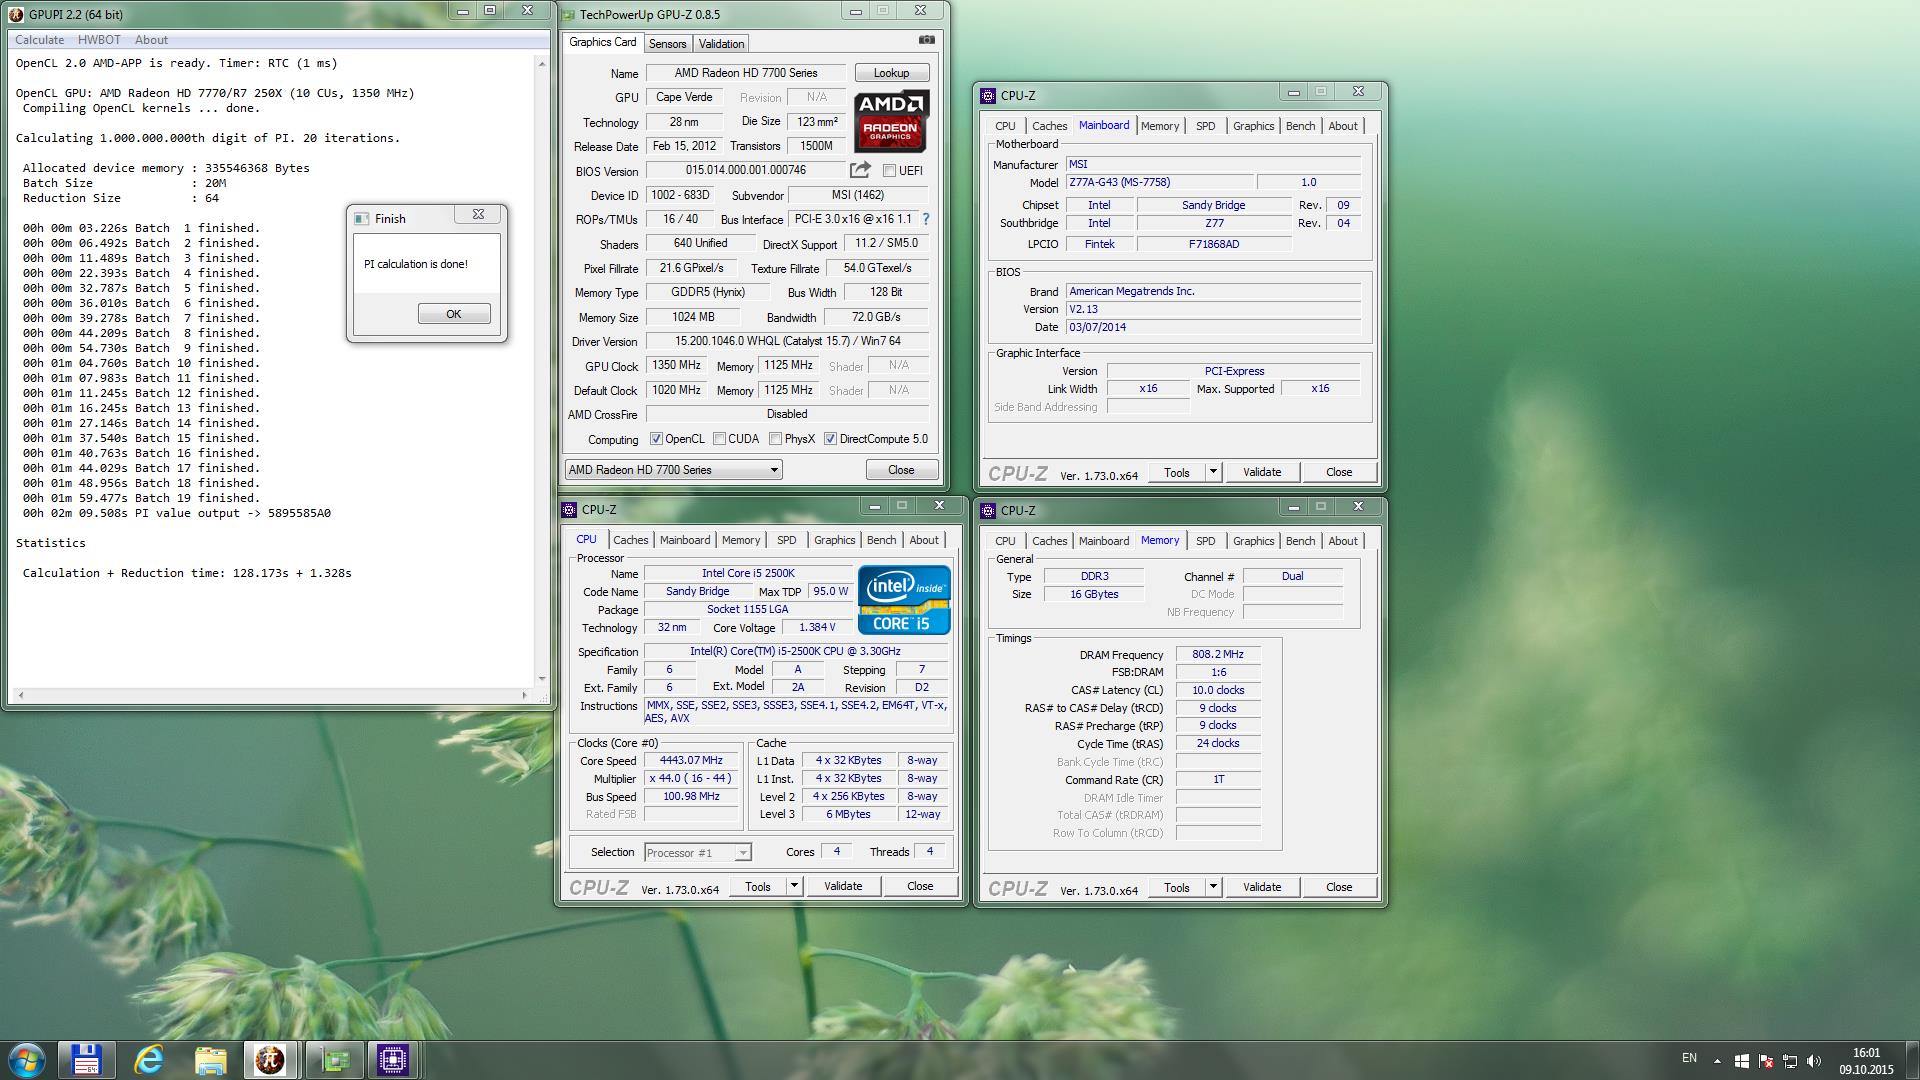
Task: Click the GPUPI horizontal scrollbar right arrow
Action: point(524,695)
